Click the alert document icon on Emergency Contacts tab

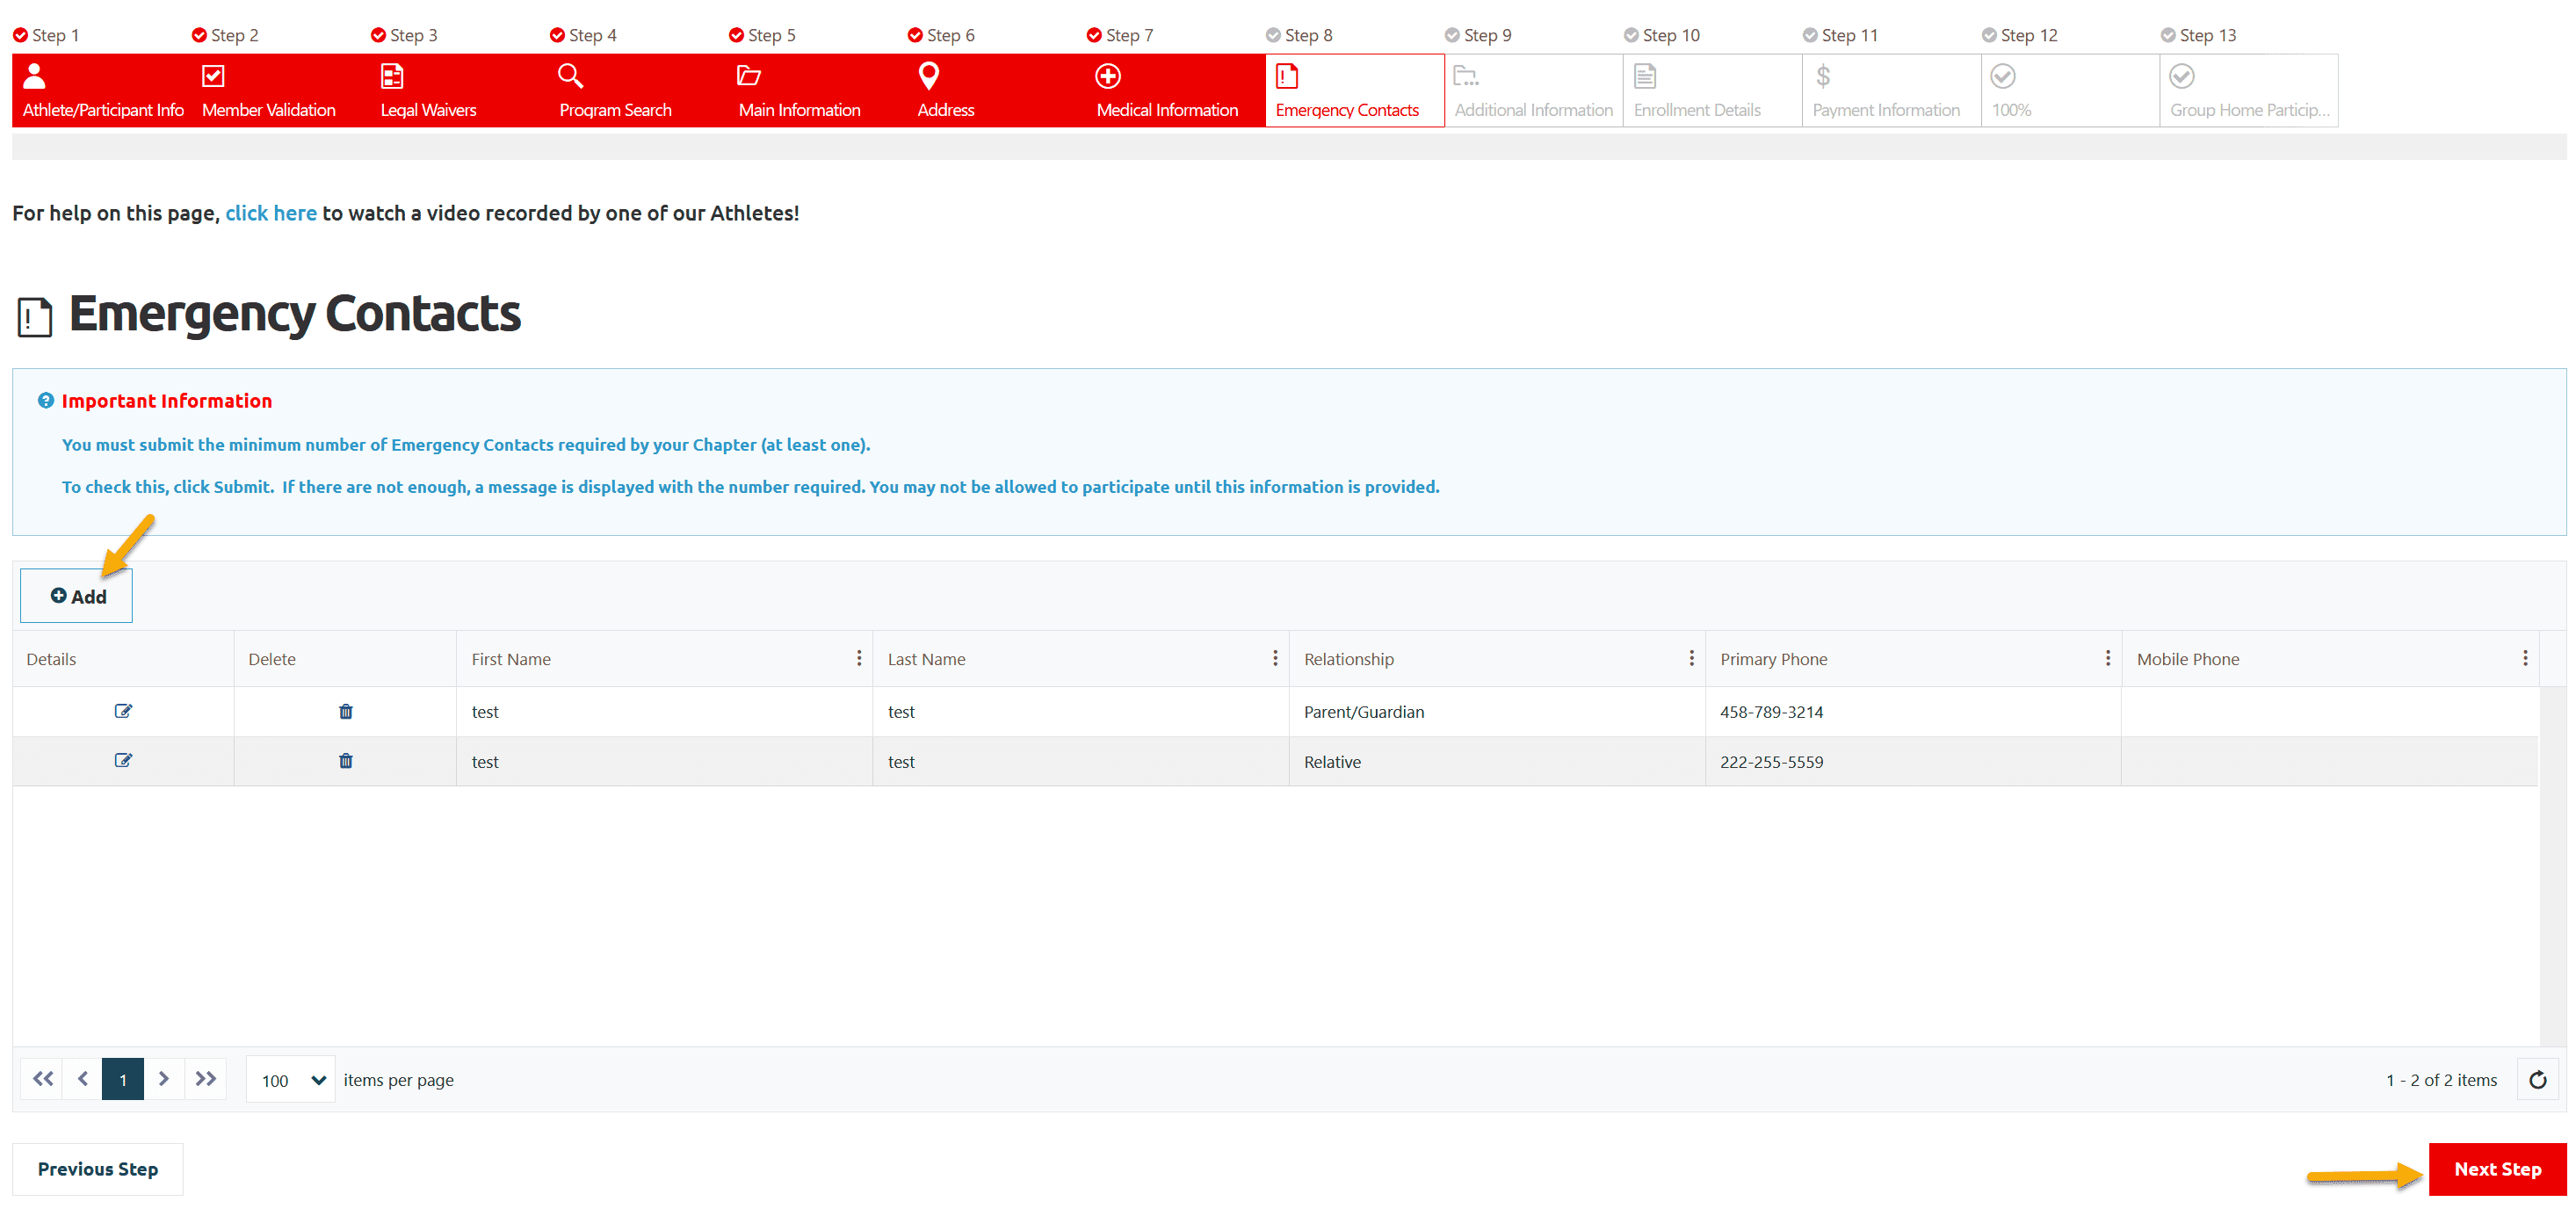(x=1287, y=76)
